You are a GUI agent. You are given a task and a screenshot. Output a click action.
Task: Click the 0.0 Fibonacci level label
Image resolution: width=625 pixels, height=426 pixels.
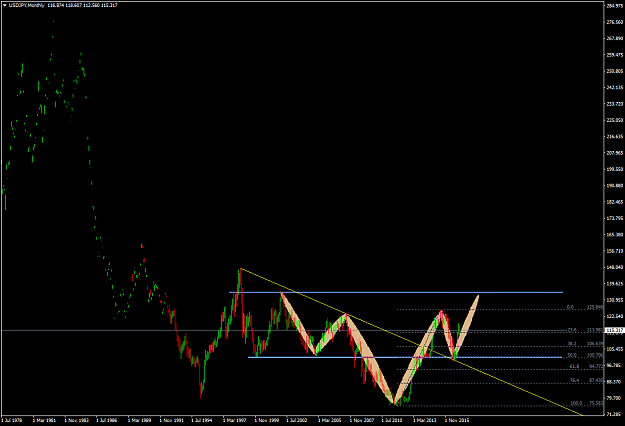[570, 308]
